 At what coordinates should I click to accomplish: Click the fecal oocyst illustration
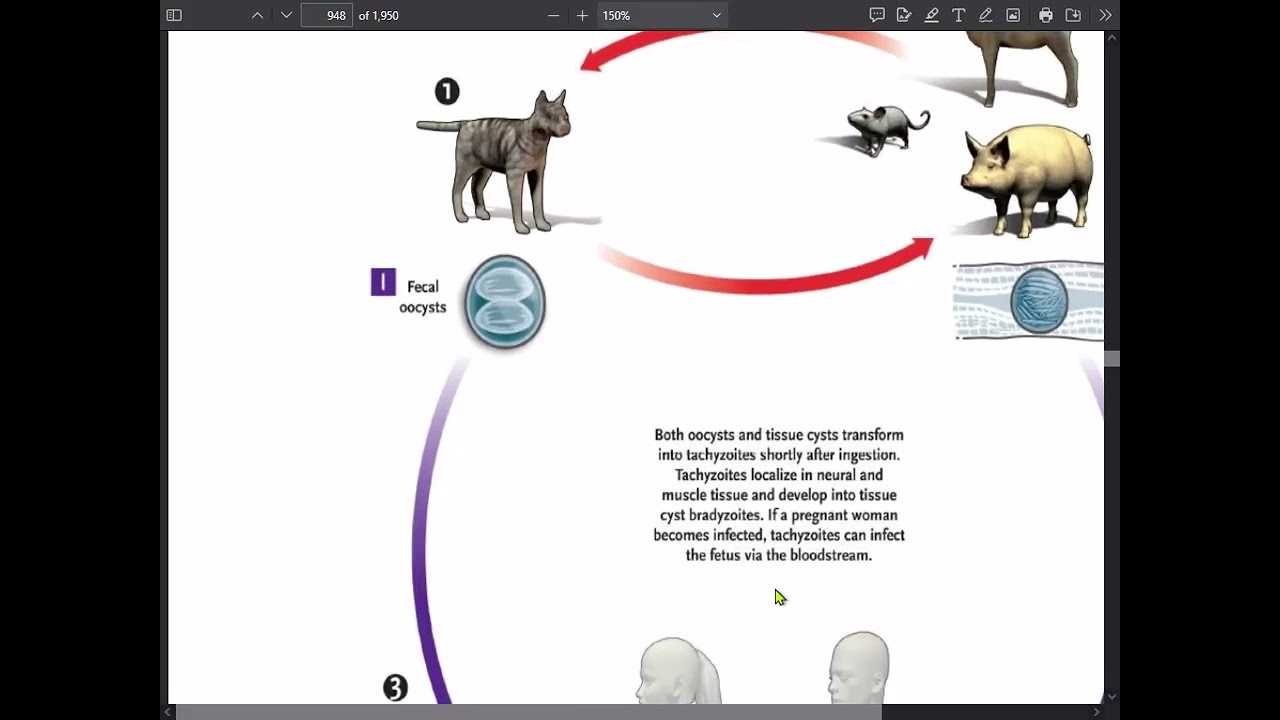pos(505,302)
